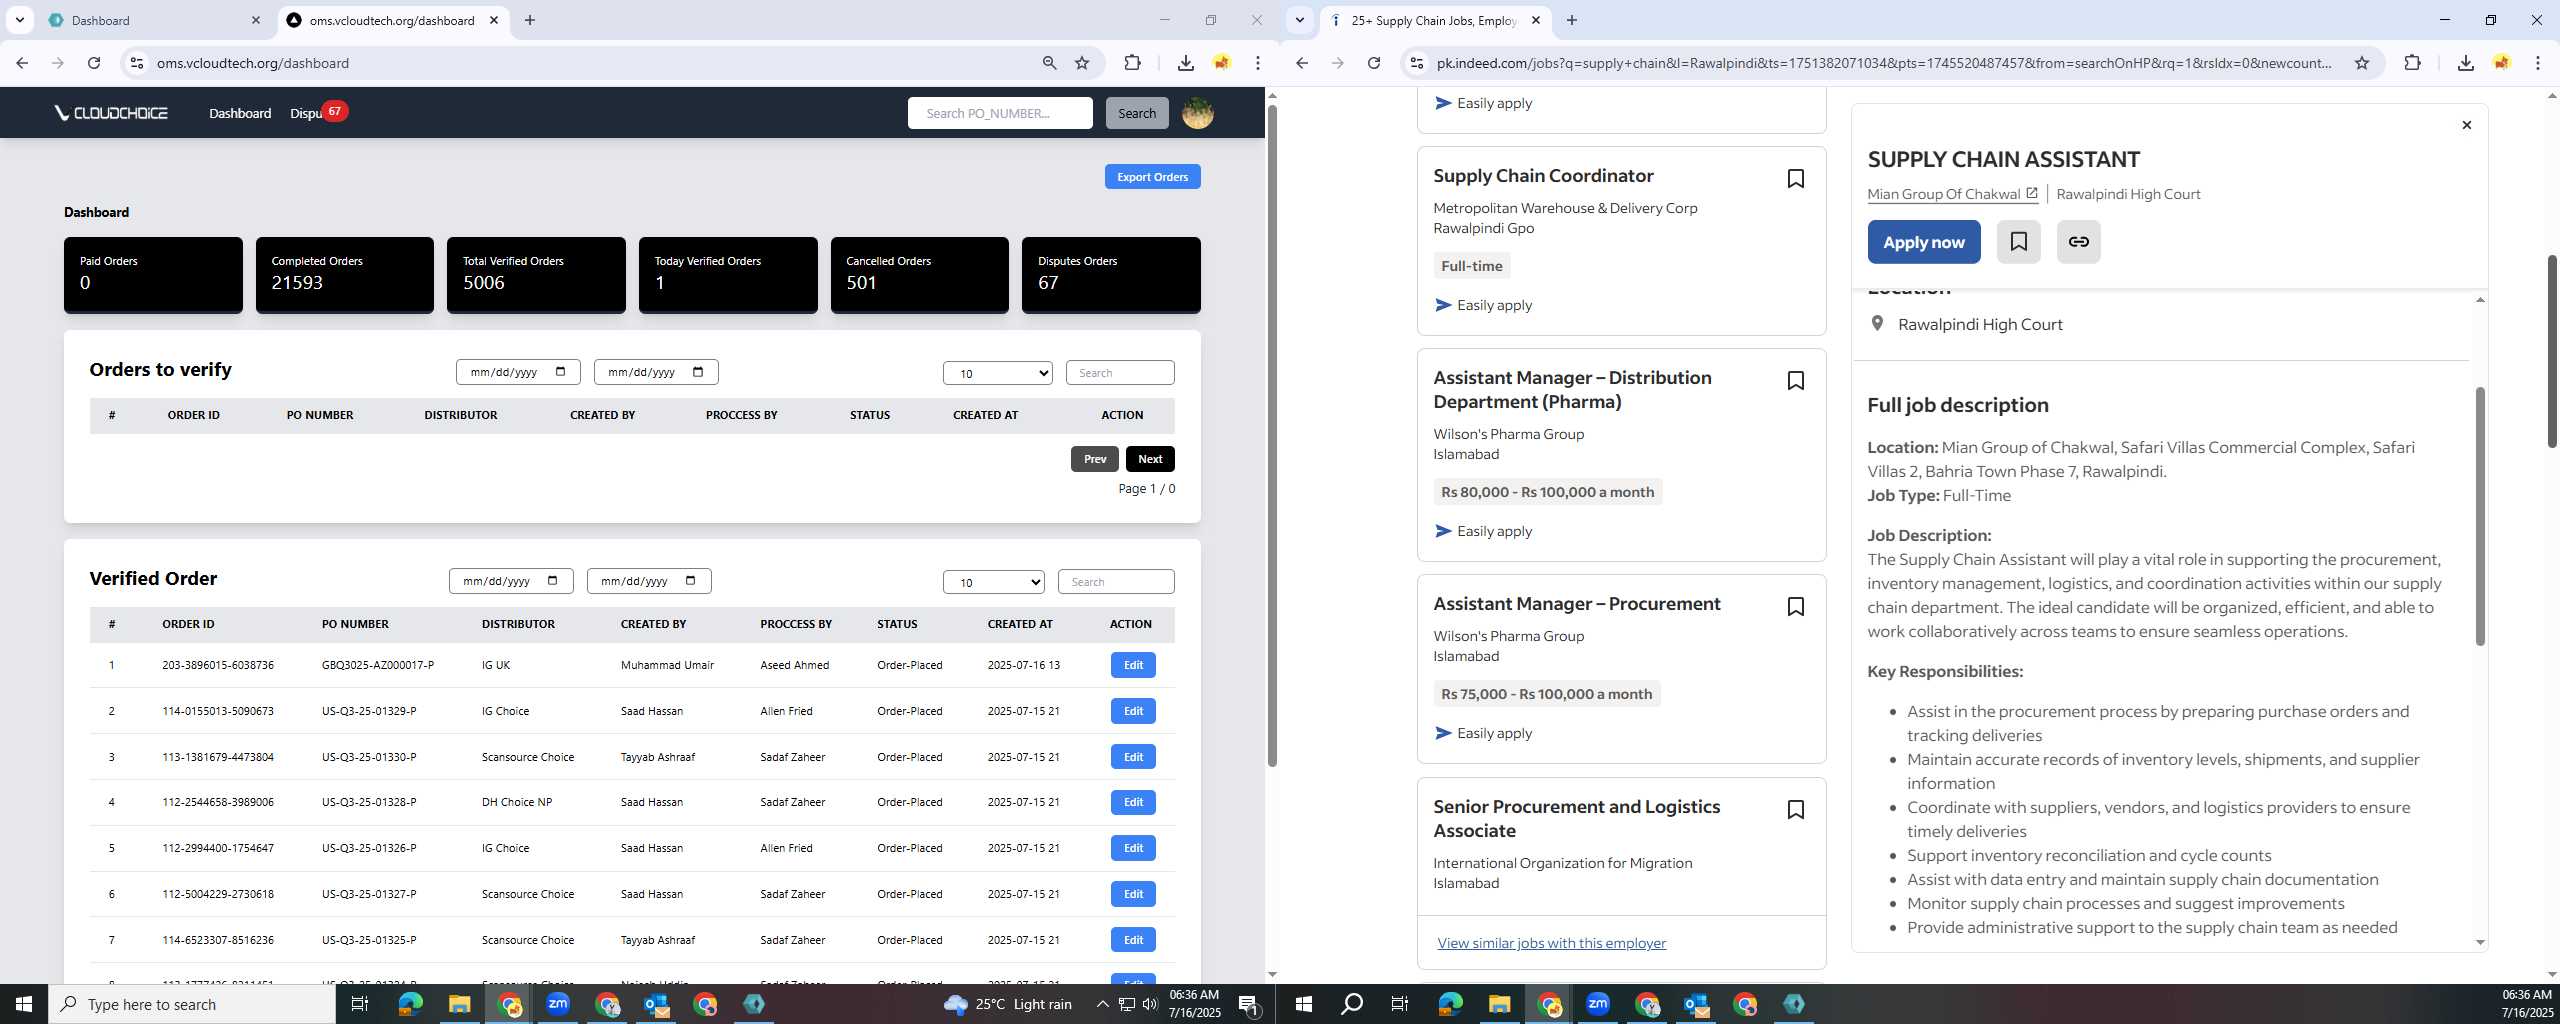This screenshot has height=1024, width=2560.
Task: Open Chrome menu in the Indeed window
Action: (2538, 63)
